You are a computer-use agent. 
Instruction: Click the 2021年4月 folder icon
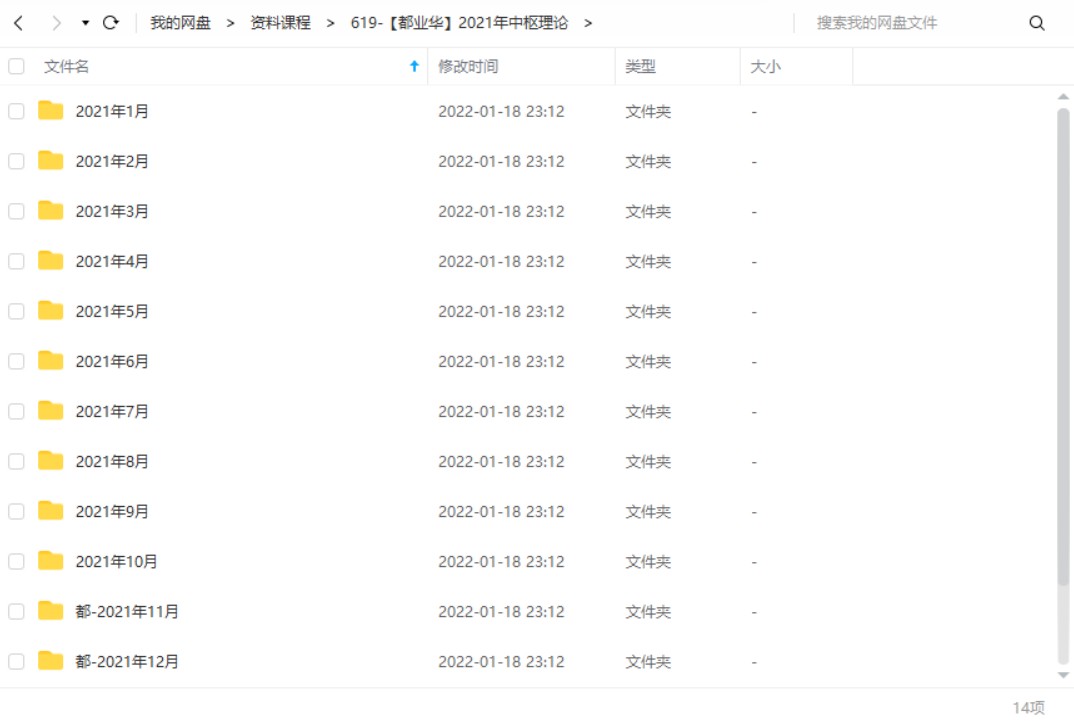point(51,260)
